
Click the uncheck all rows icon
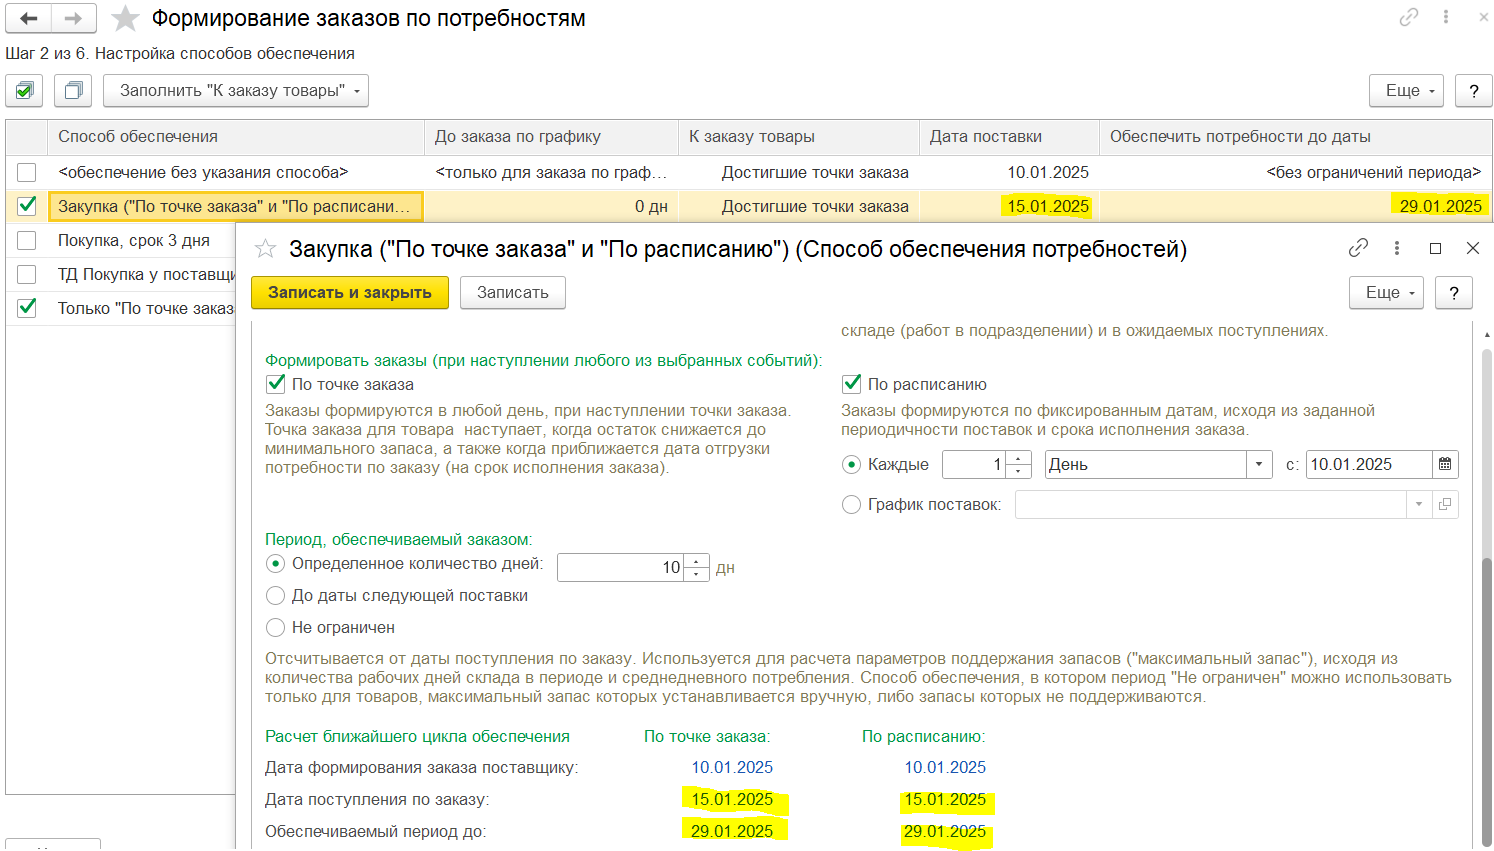click(73, 91)
